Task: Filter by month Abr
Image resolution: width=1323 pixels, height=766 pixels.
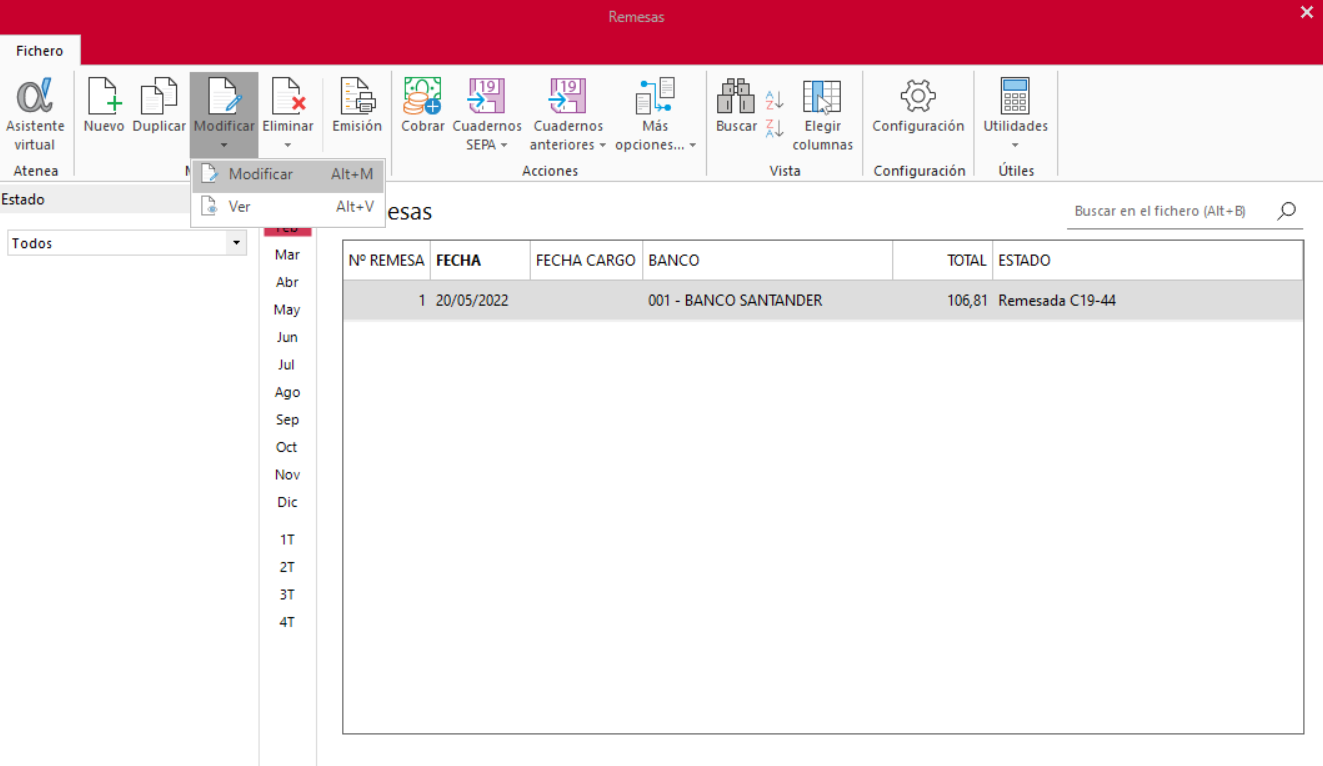Action: 287,282
